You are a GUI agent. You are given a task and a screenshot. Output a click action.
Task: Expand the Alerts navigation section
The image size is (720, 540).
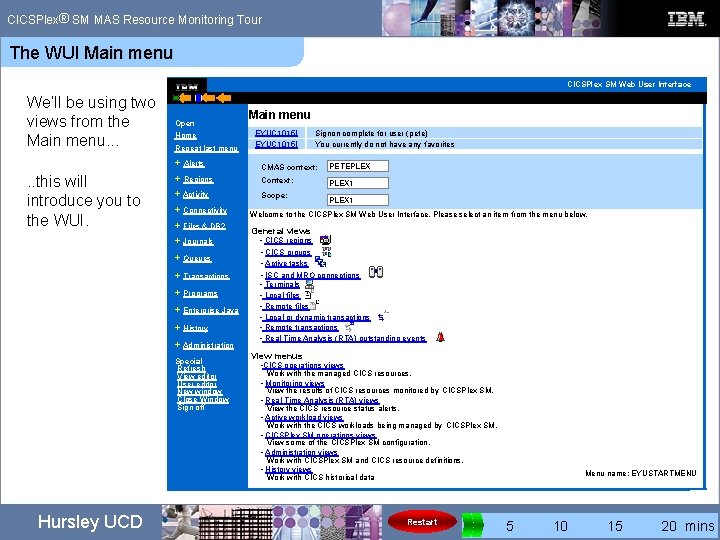(x=177, y=163)
